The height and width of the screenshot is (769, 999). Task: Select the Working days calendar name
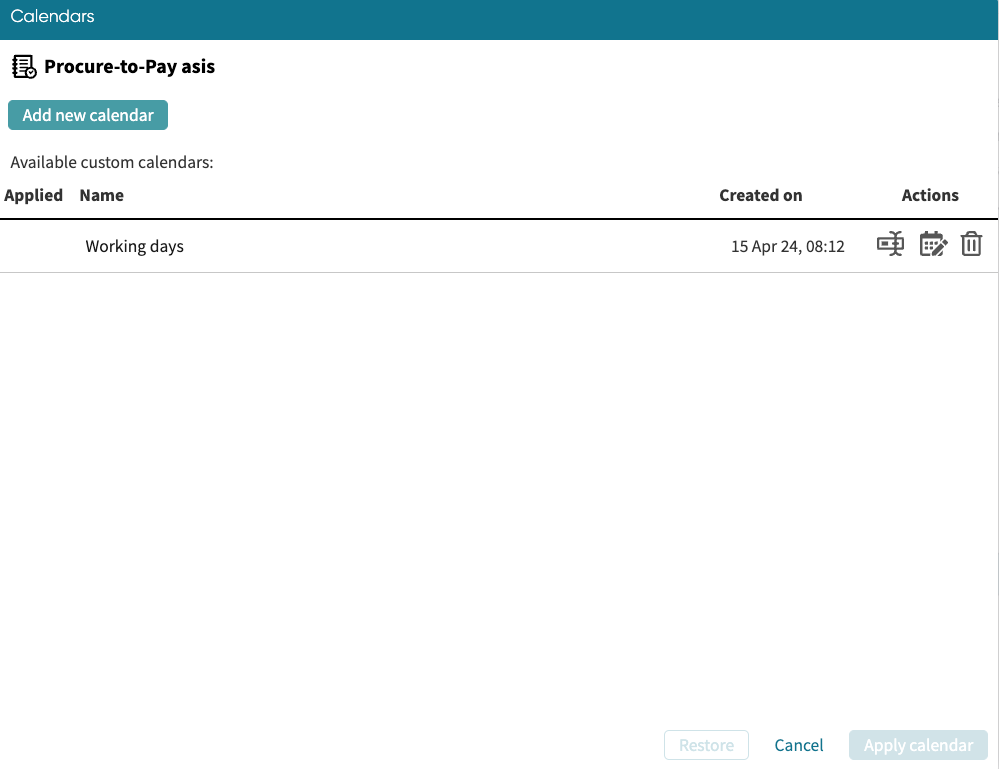(x=134, y=246)
